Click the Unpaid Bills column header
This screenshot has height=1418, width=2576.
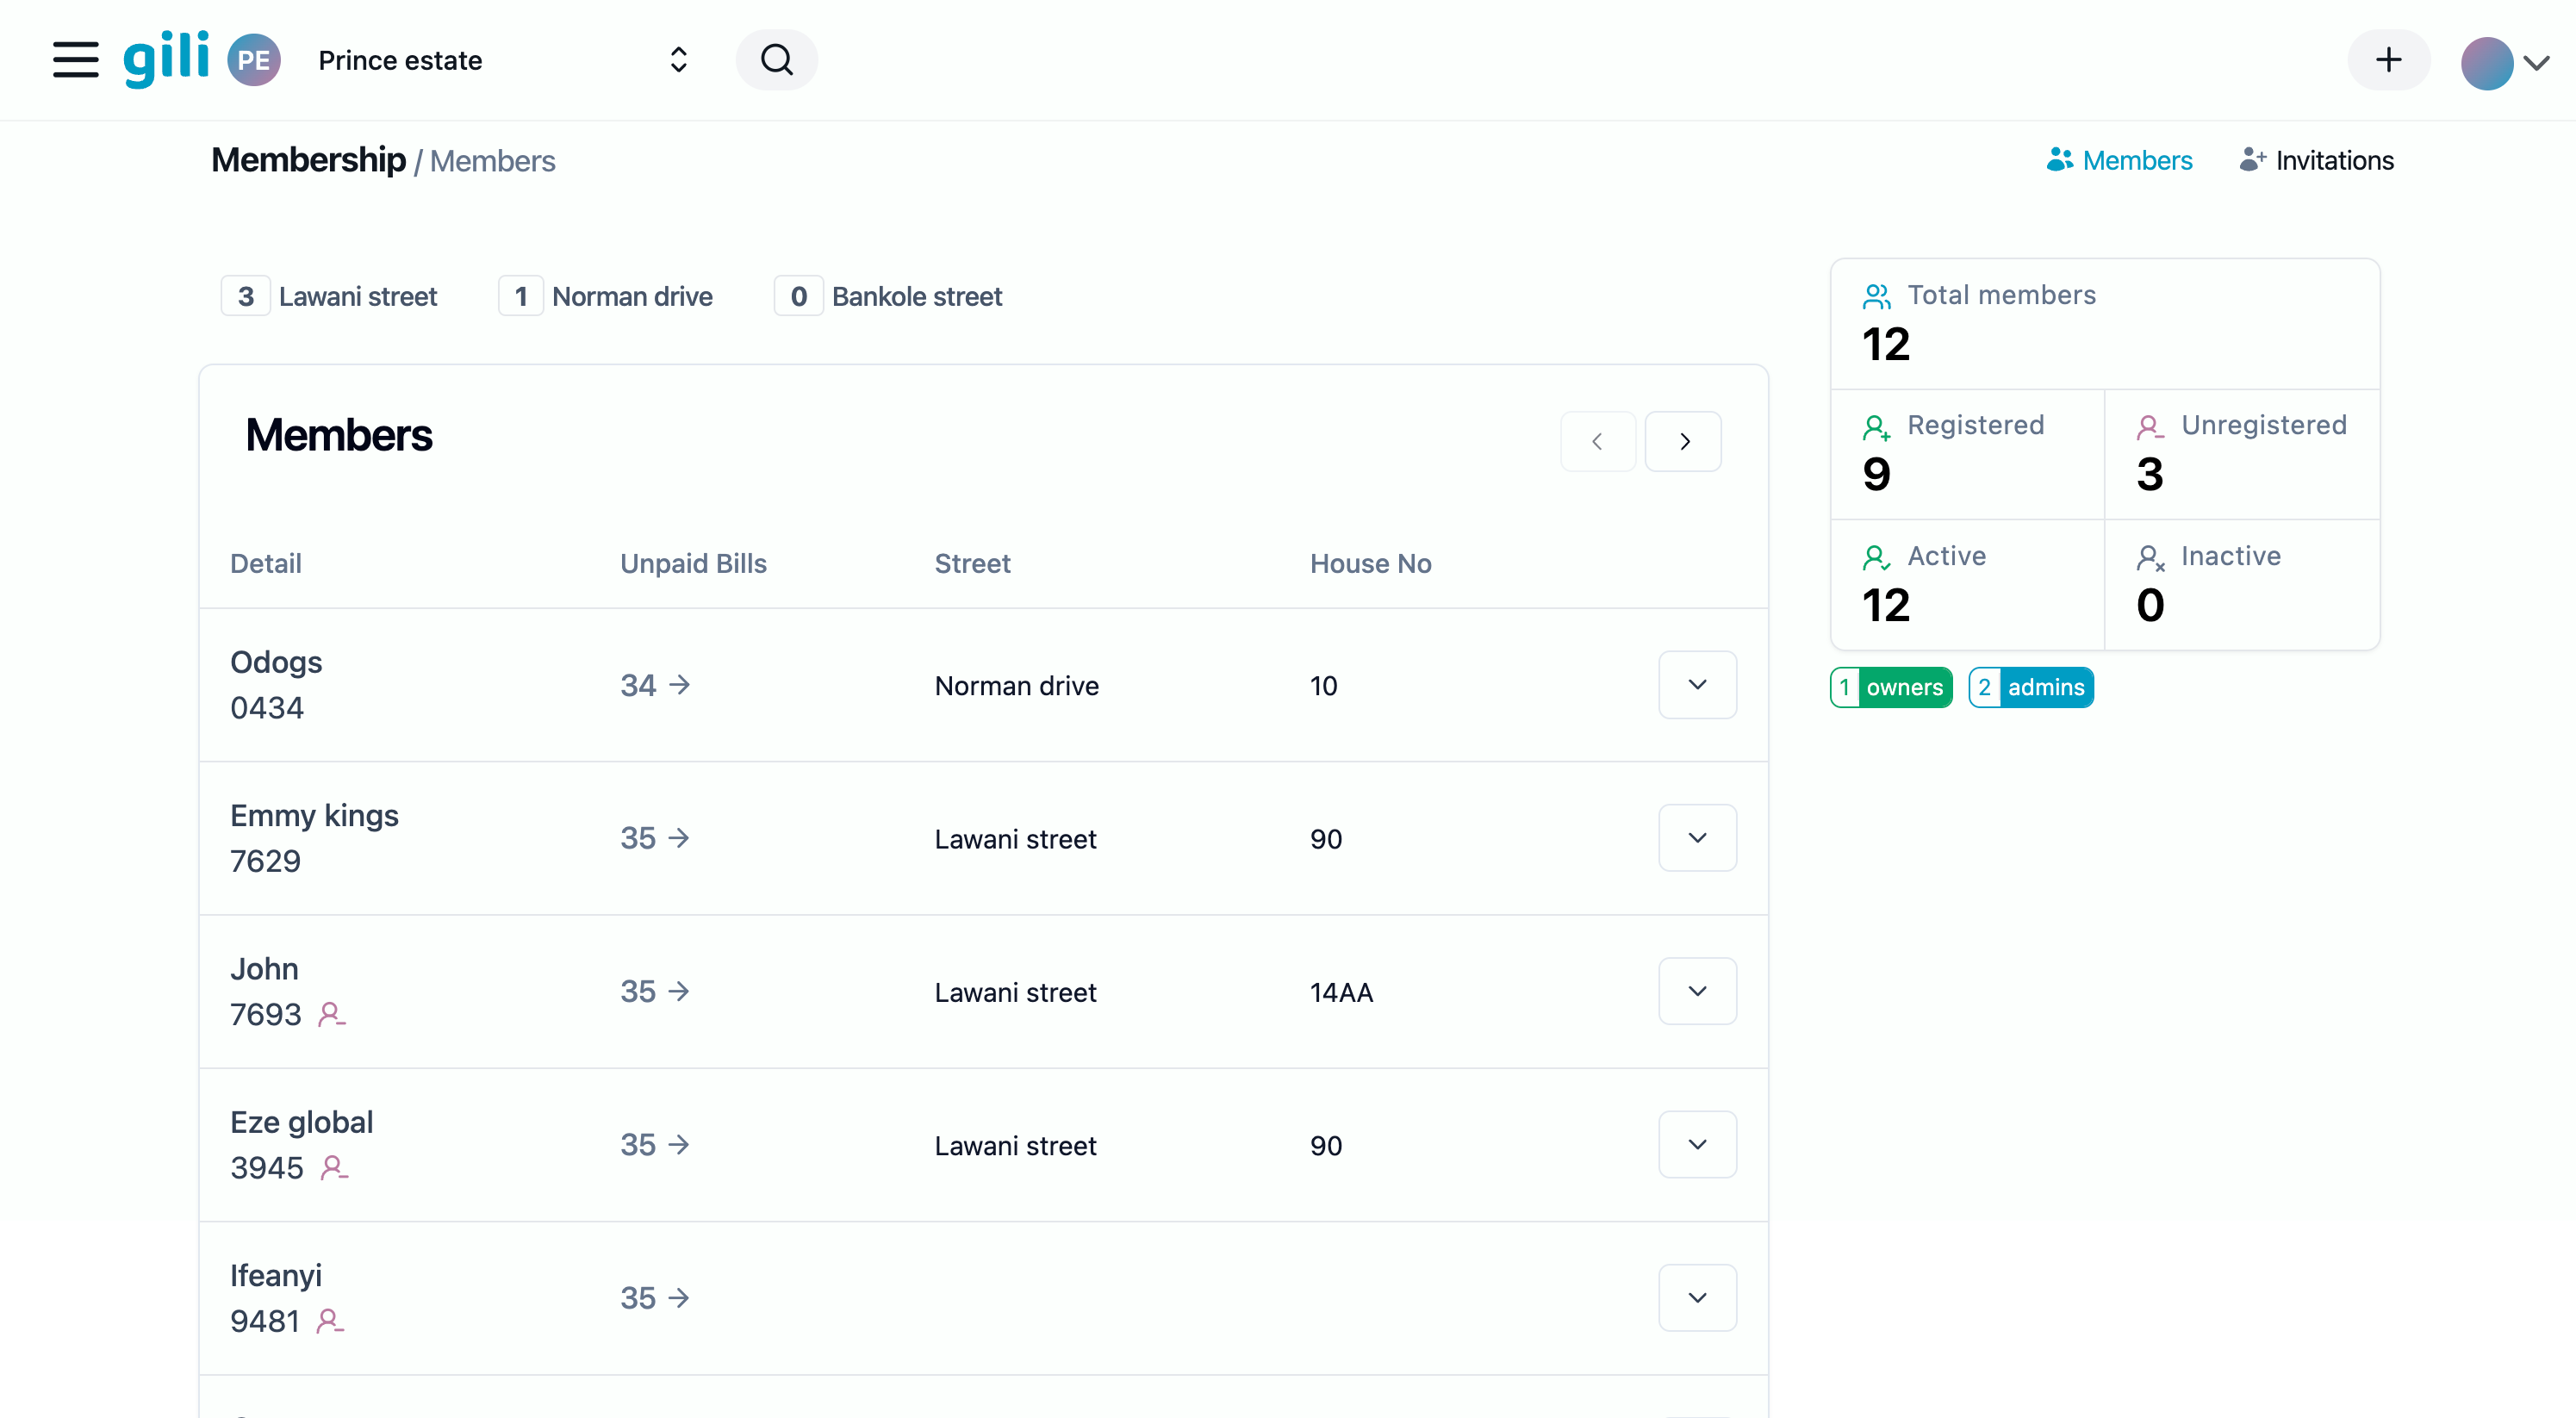pyautogui.click(x=693, y=563)
